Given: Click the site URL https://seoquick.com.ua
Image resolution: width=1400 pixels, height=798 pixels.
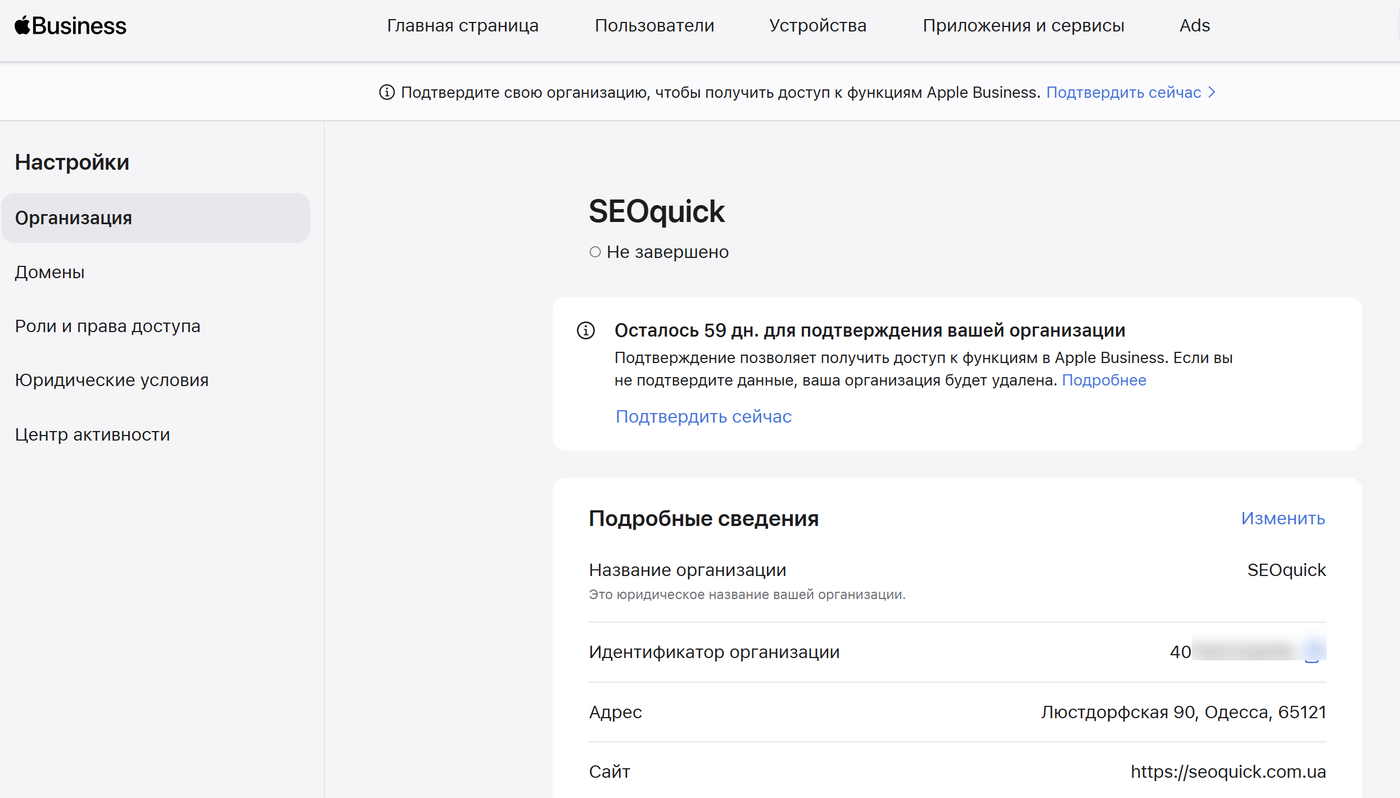Looking at the screenshot, I should click(1229, 772).
